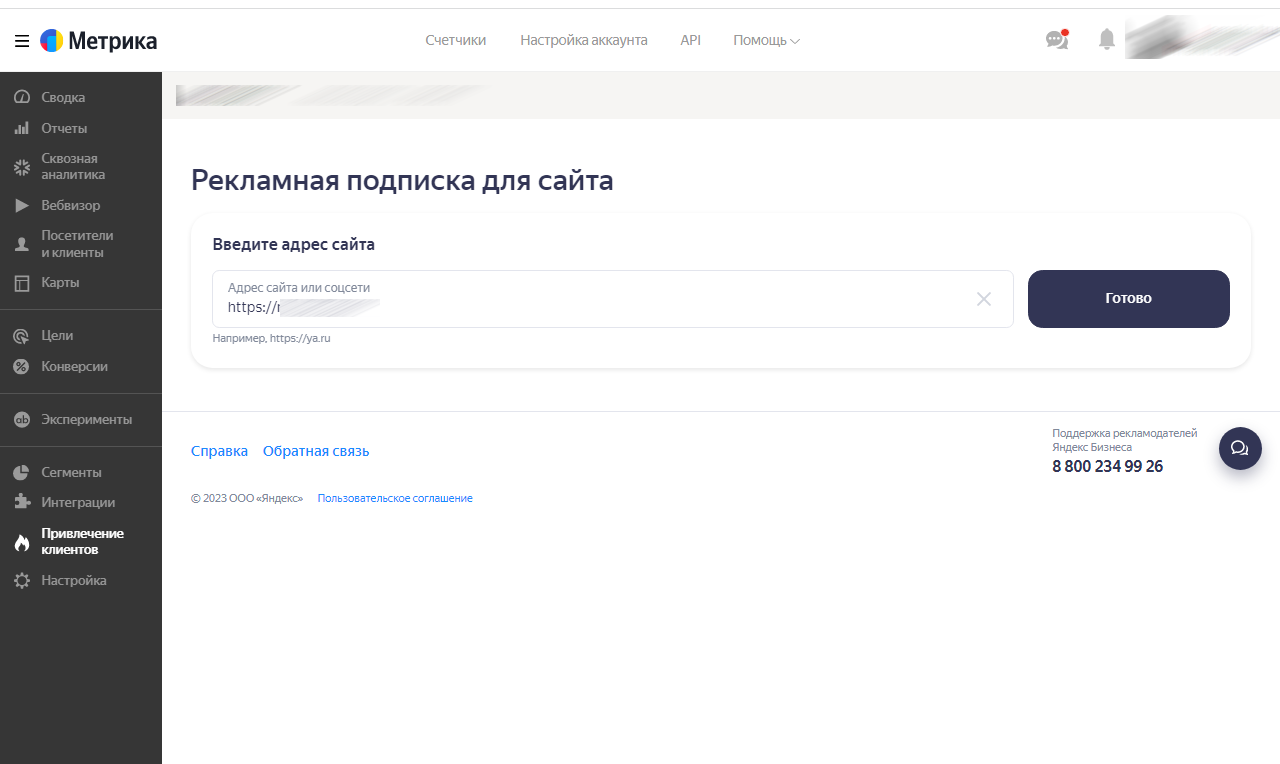The height and width of the screenshot is (764, 1280).
Task: Click the notifications bell icon
Action: click(1106, 40)
